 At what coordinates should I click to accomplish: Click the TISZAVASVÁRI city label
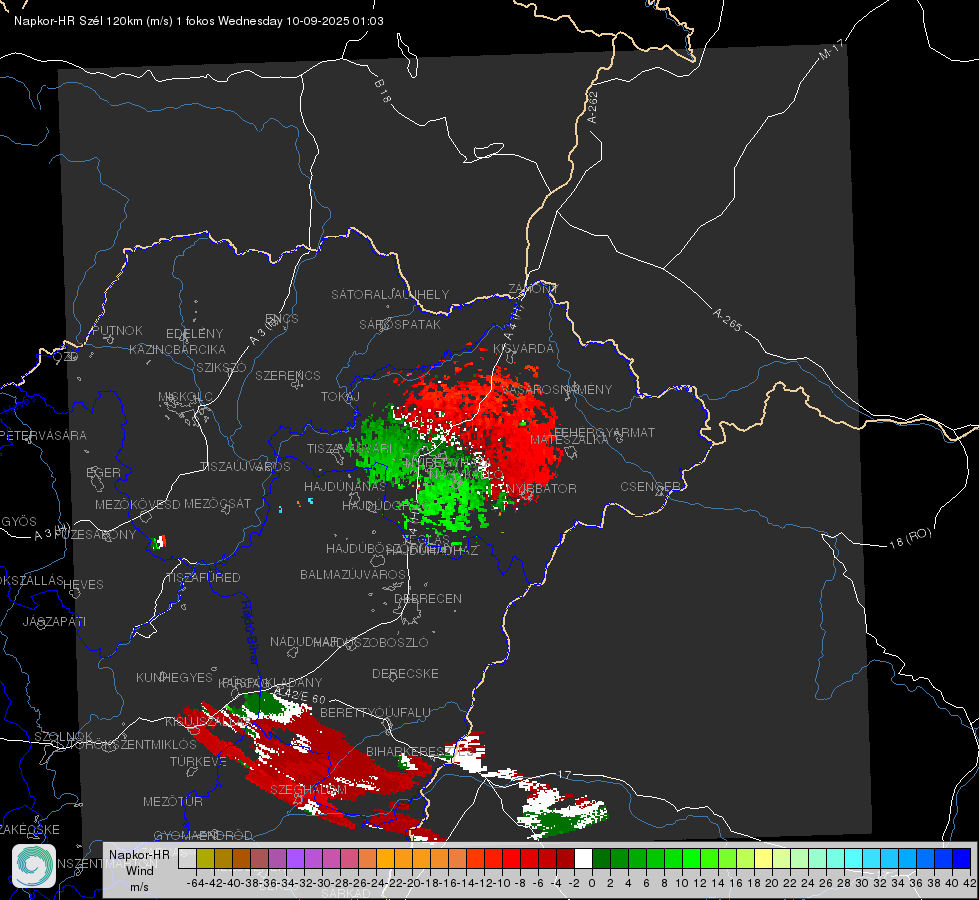[x=350, y=448]
